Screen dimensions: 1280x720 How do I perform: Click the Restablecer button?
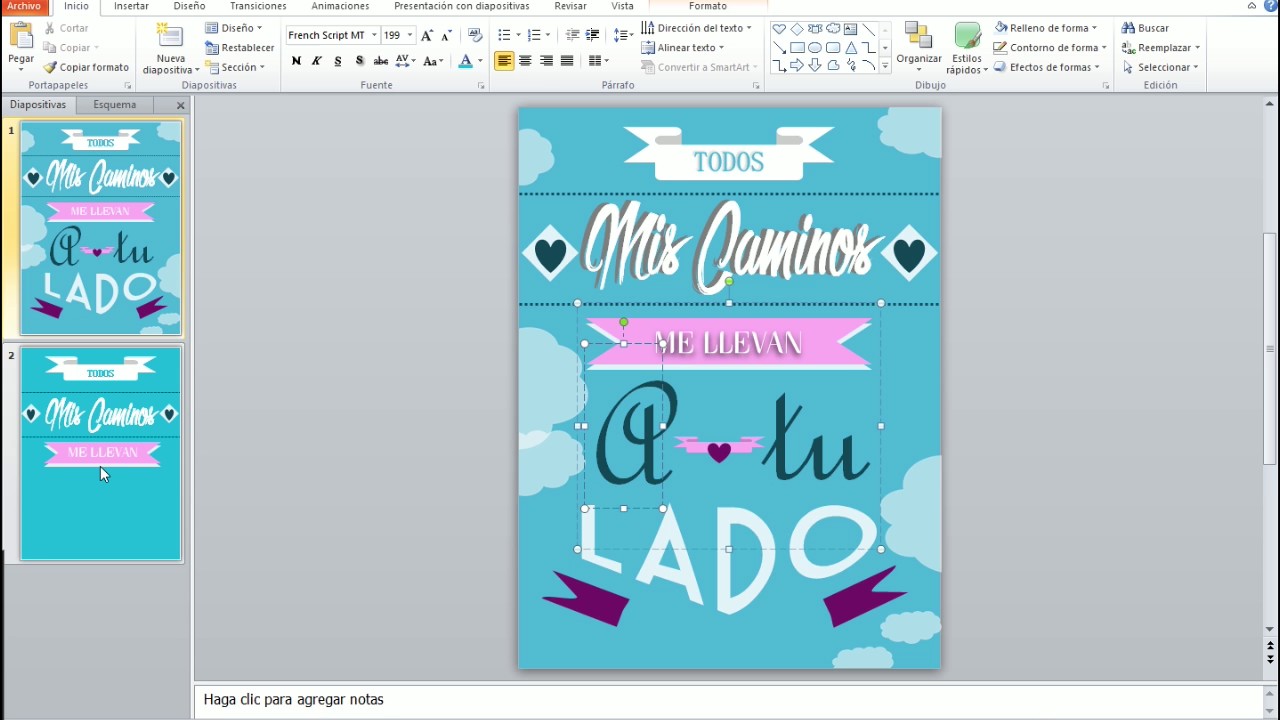pyautogui.click(x=246, y=47)
